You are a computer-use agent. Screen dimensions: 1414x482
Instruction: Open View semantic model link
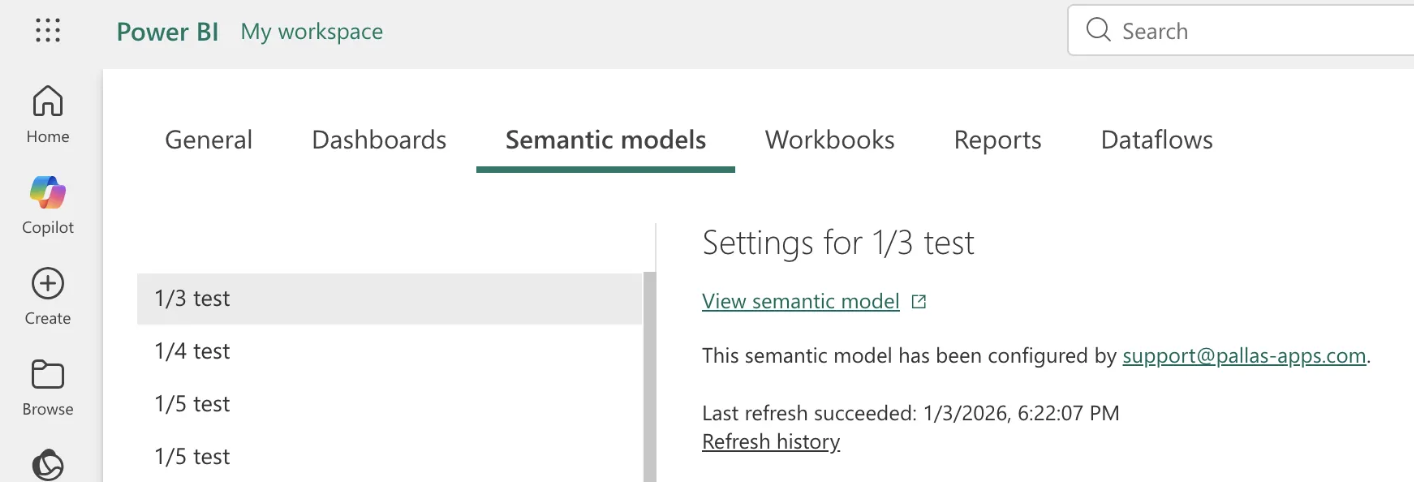click(x=801, y=301)
